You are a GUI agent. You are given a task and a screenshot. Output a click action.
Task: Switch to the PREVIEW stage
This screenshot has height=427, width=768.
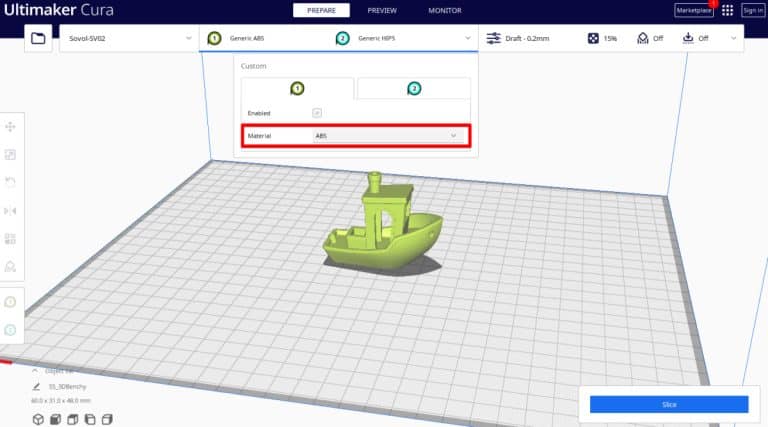click(x=382, y=10)
